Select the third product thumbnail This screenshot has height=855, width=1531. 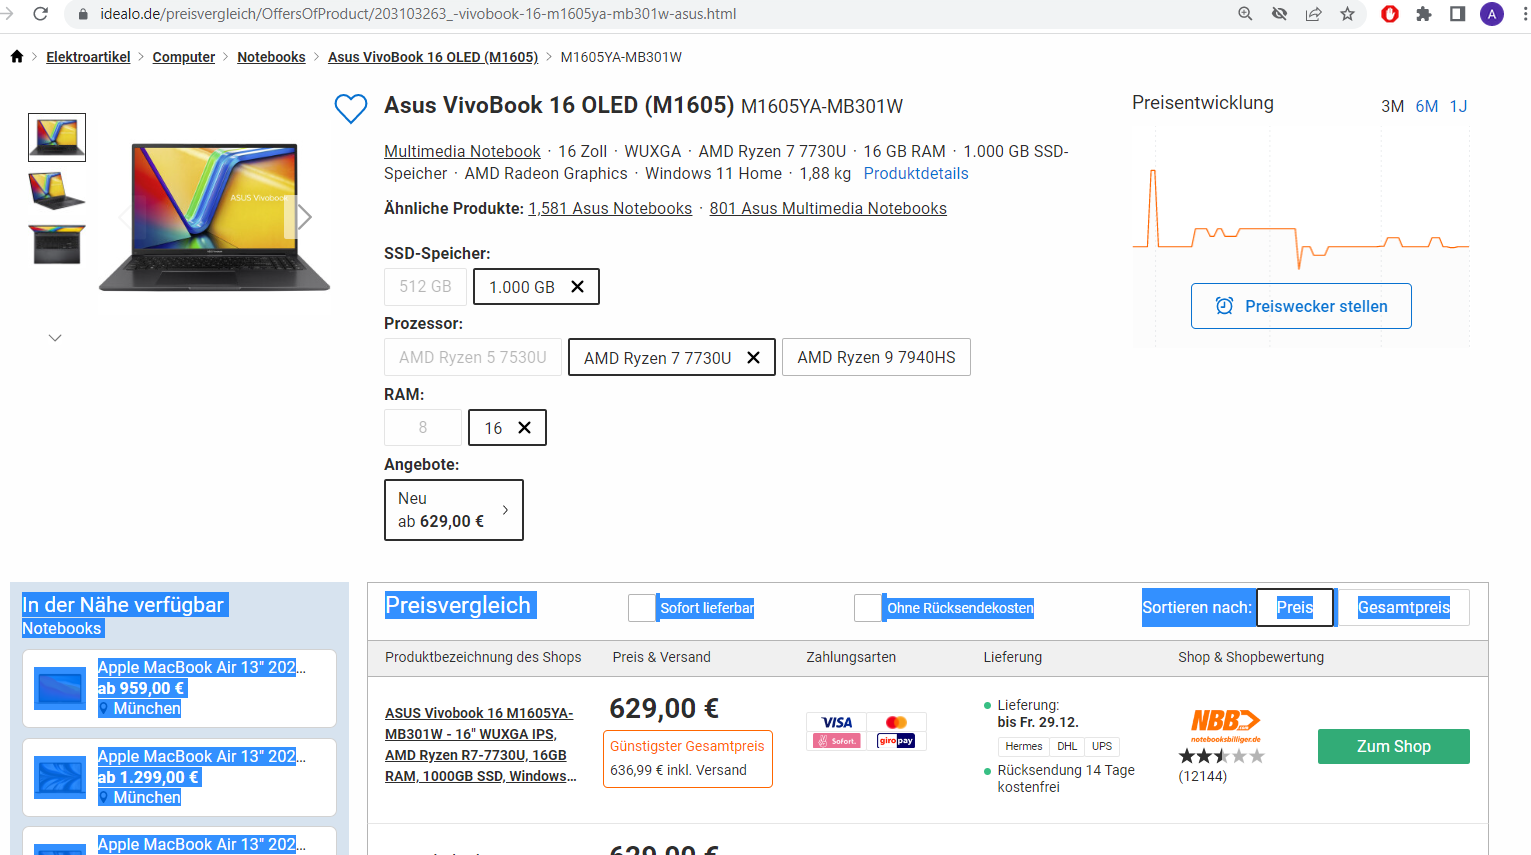(x=57, y=243)
